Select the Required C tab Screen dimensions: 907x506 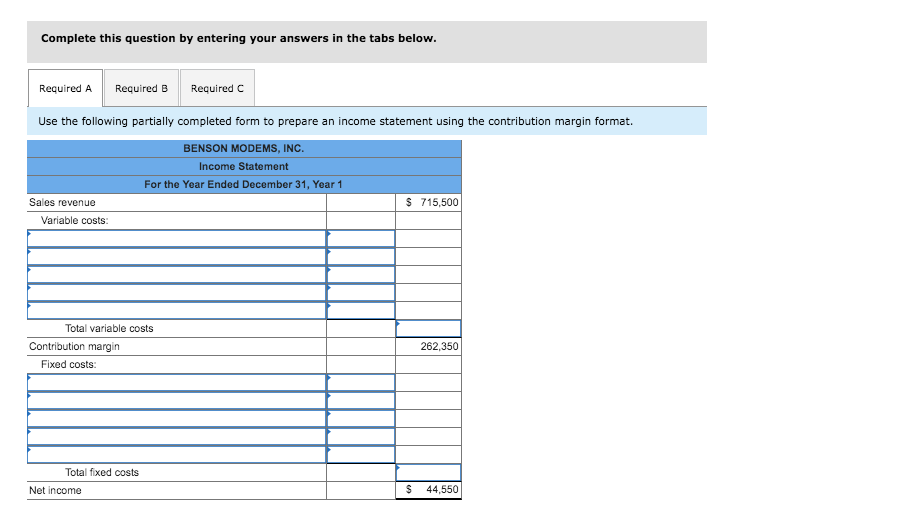point(217,88)
